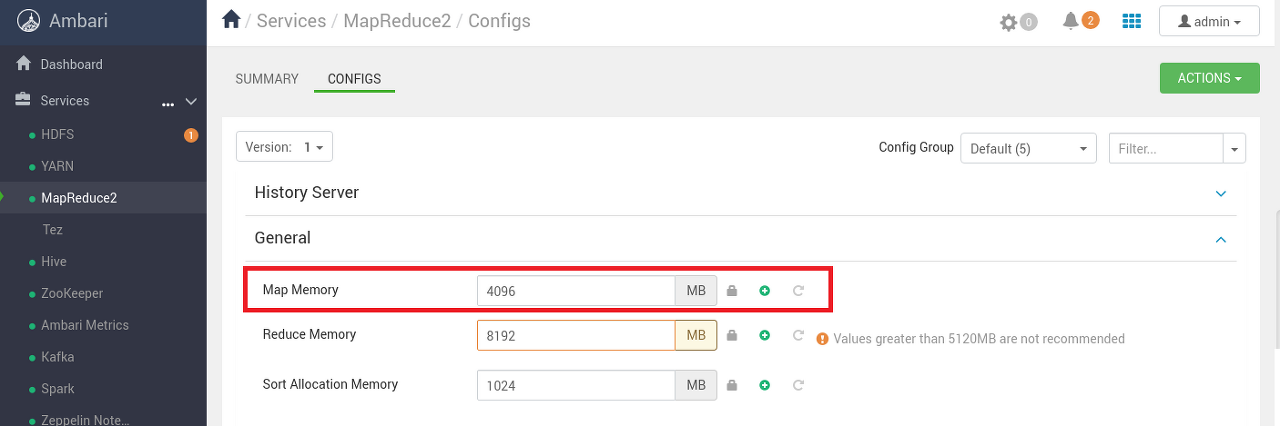Click undo arrow for Sort Allocation Memory
The image size is (1280, 426).
click(x=797, y=385)
